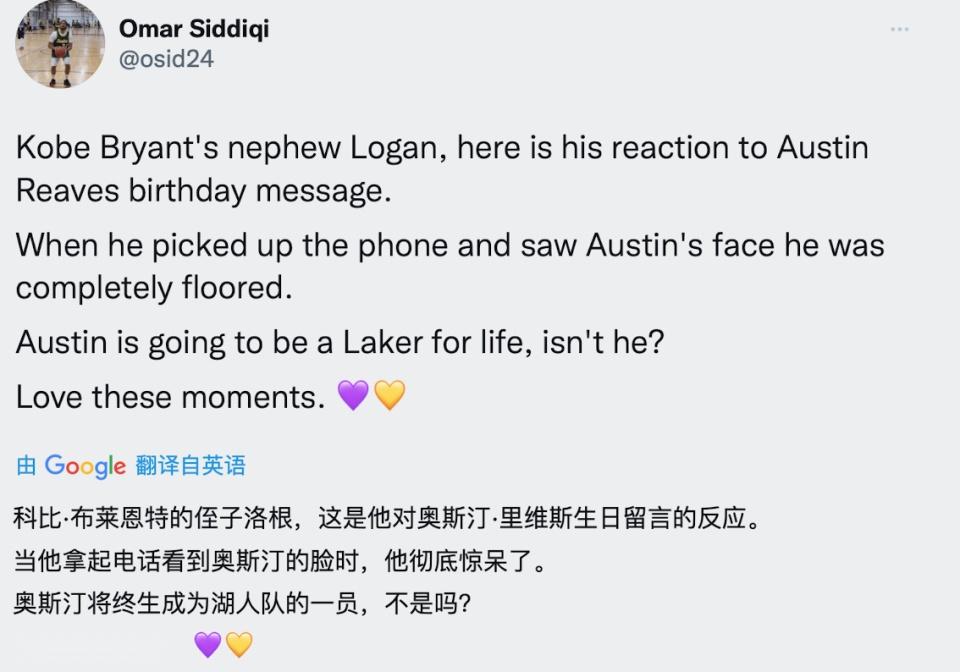The height and width of the screenshot is (672, 960).
Task: Click the purple heart below the Chinese translation
Action: tap(207, 644)
